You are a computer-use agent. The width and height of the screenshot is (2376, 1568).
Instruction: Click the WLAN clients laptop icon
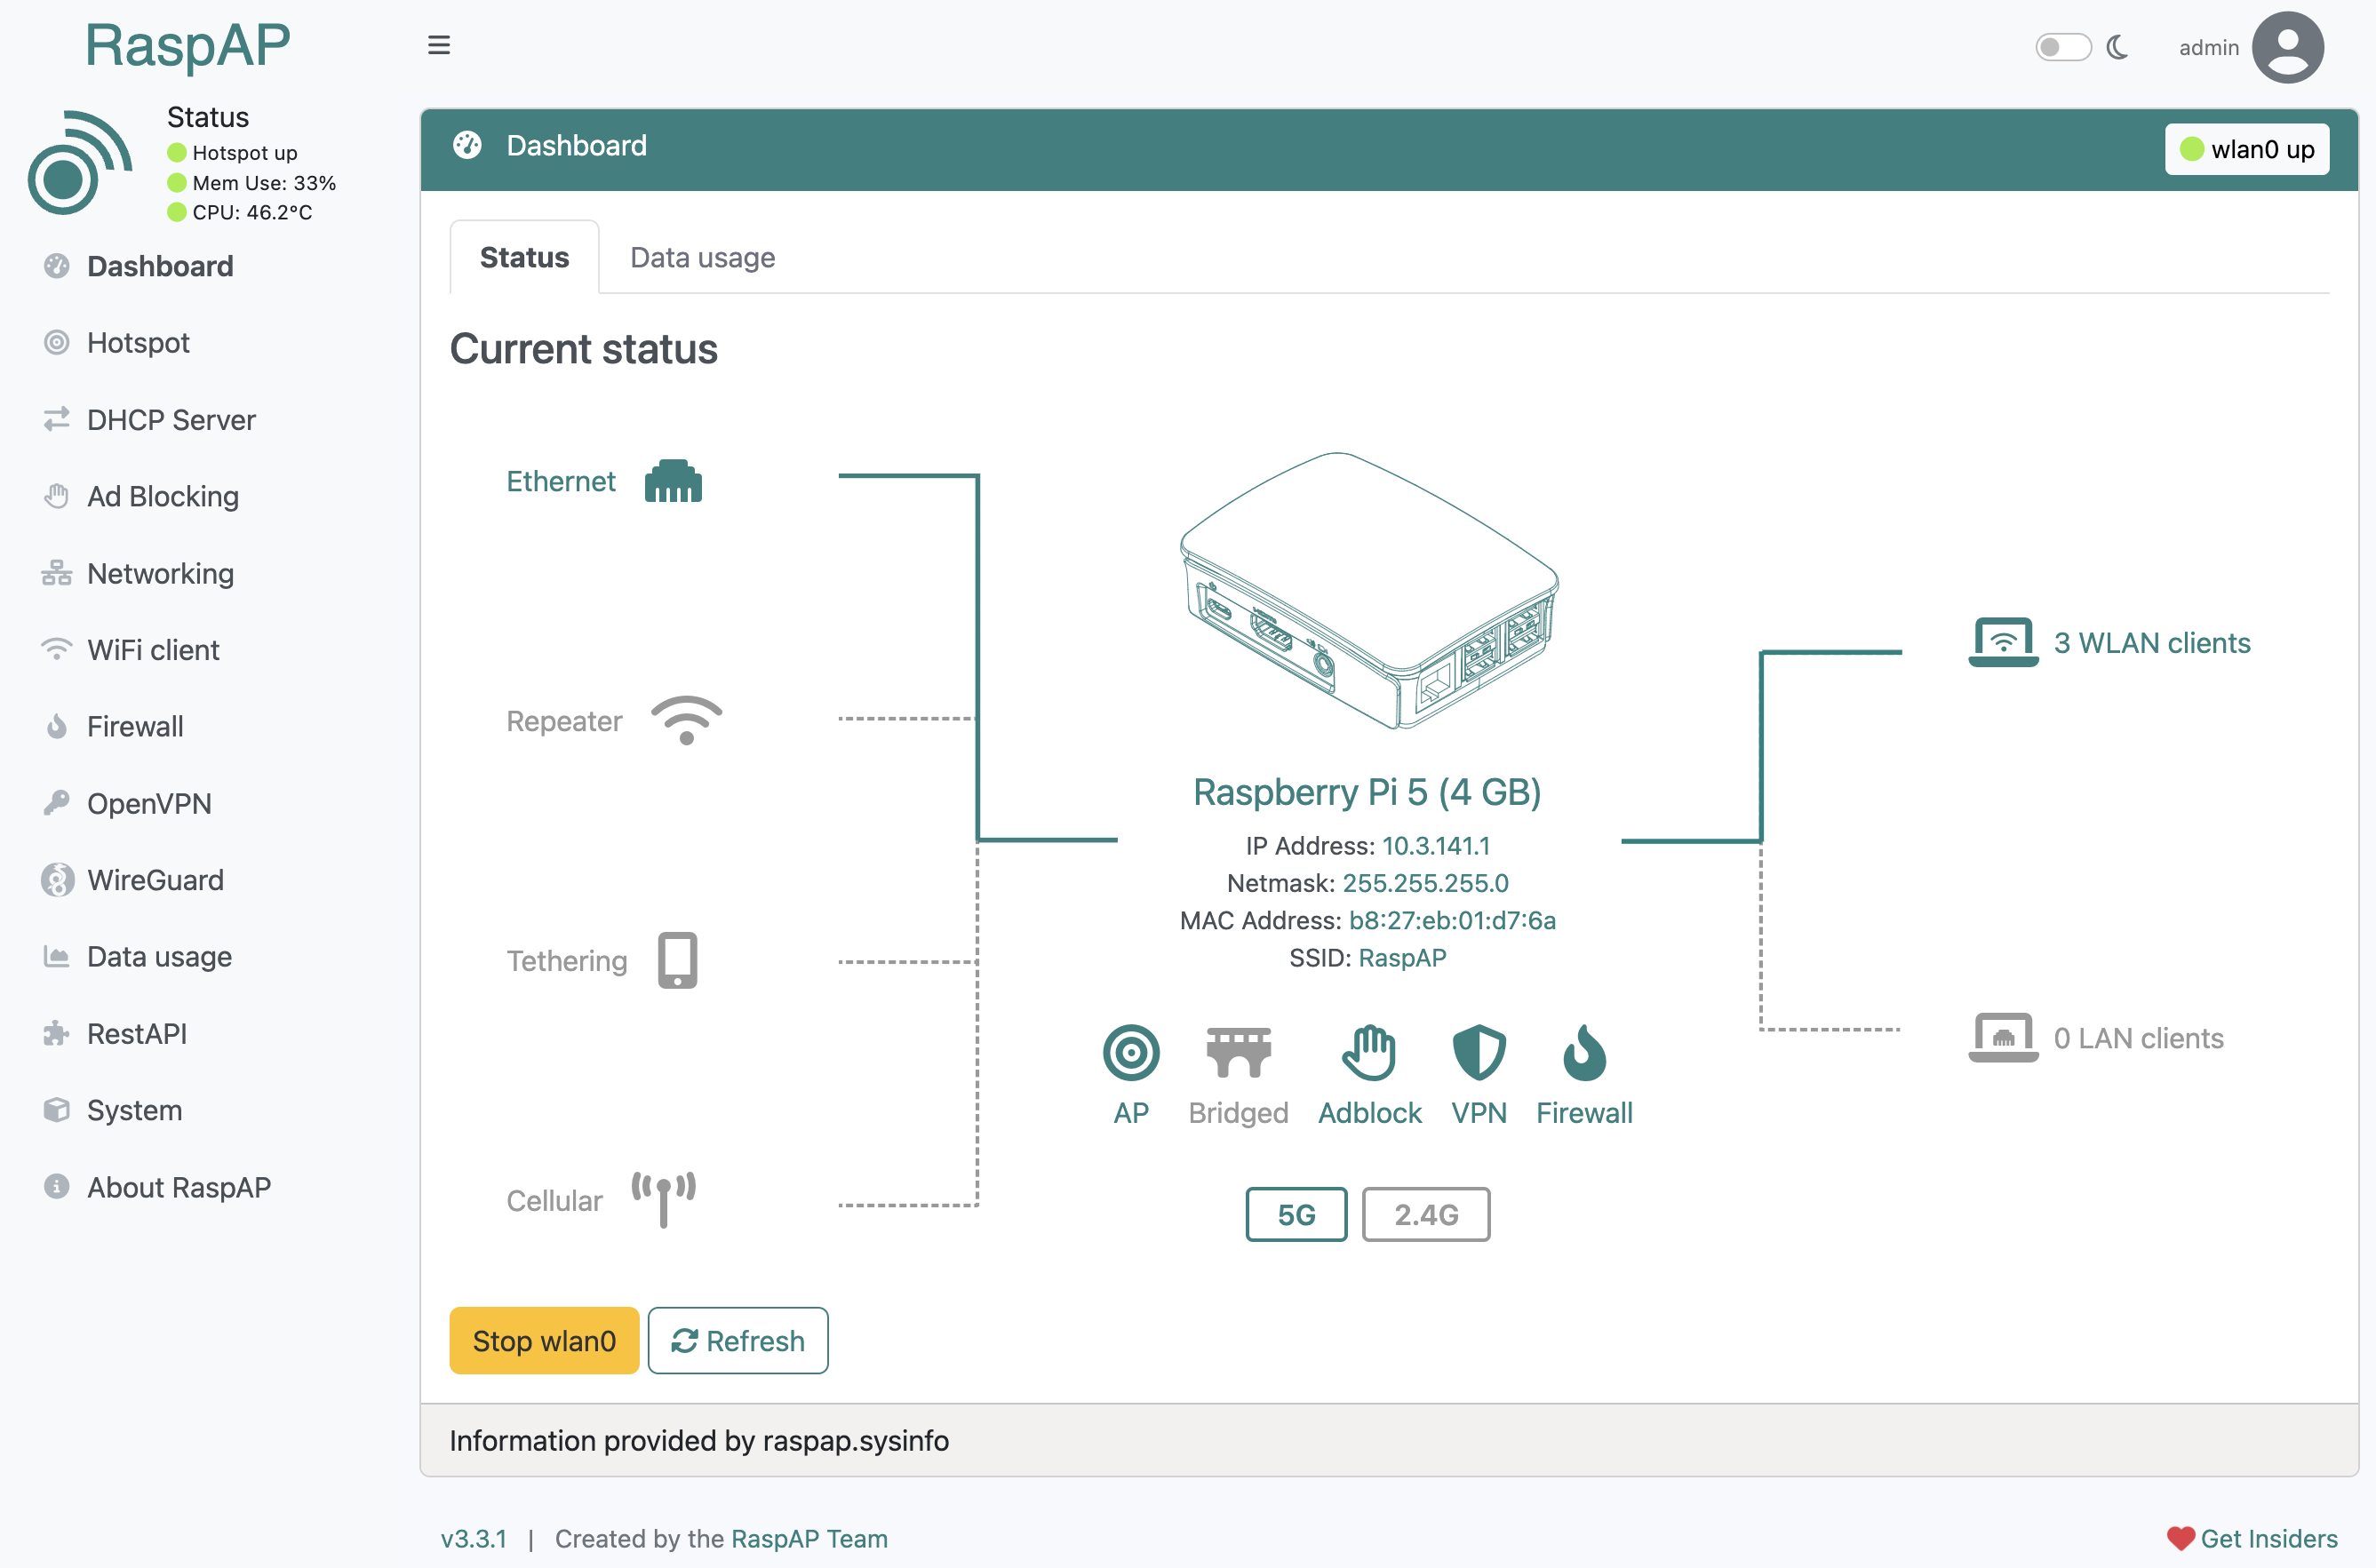click(x=2003, y=642)
